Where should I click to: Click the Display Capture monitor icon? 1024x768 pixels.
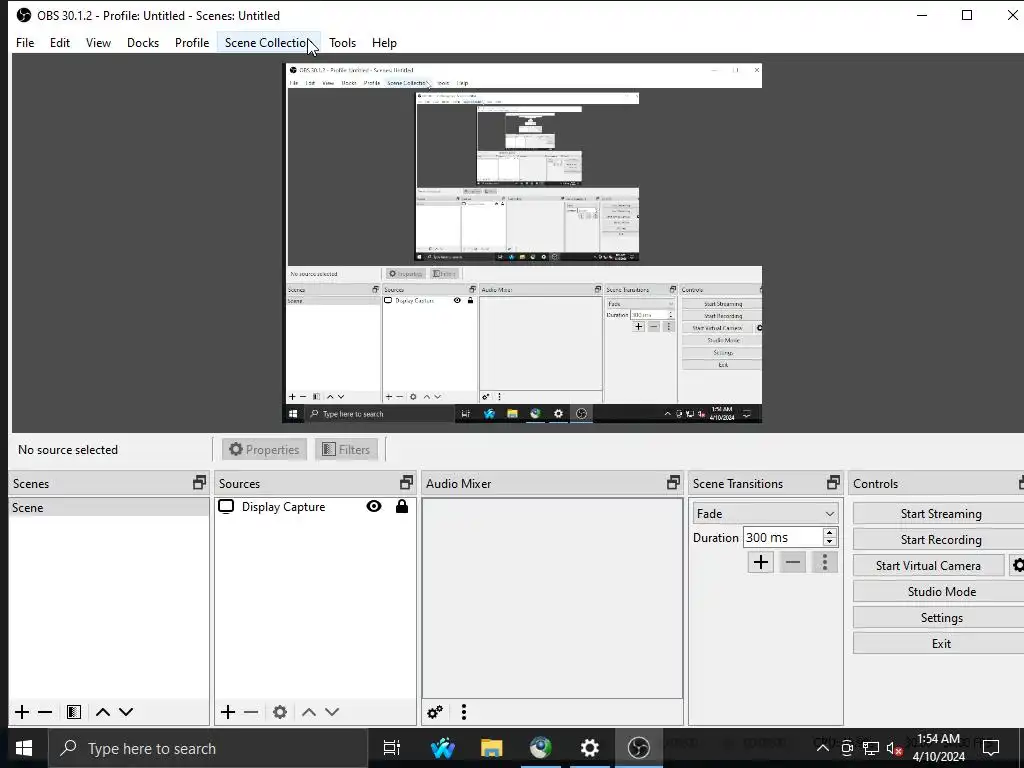[x=226, y=507]
